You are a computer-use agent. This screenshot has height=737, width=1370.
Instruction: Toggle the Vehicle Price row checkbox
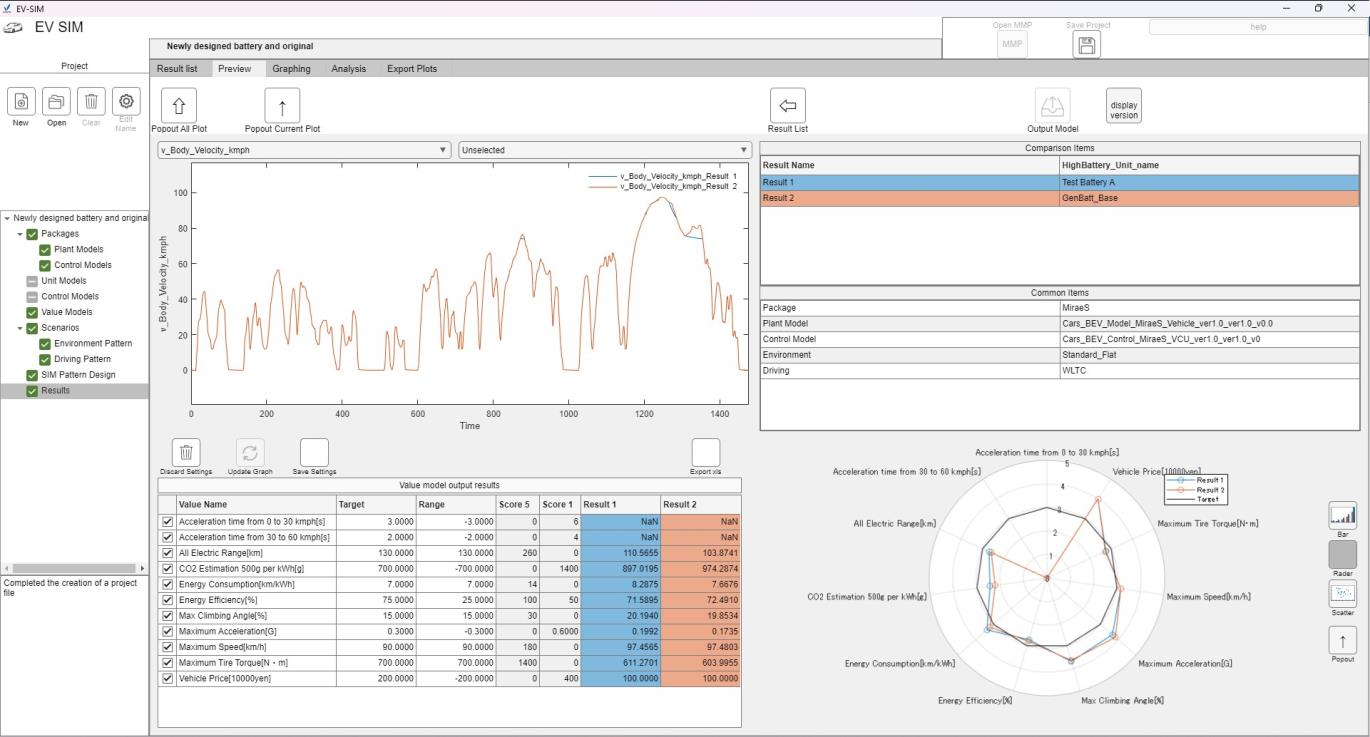167,678
